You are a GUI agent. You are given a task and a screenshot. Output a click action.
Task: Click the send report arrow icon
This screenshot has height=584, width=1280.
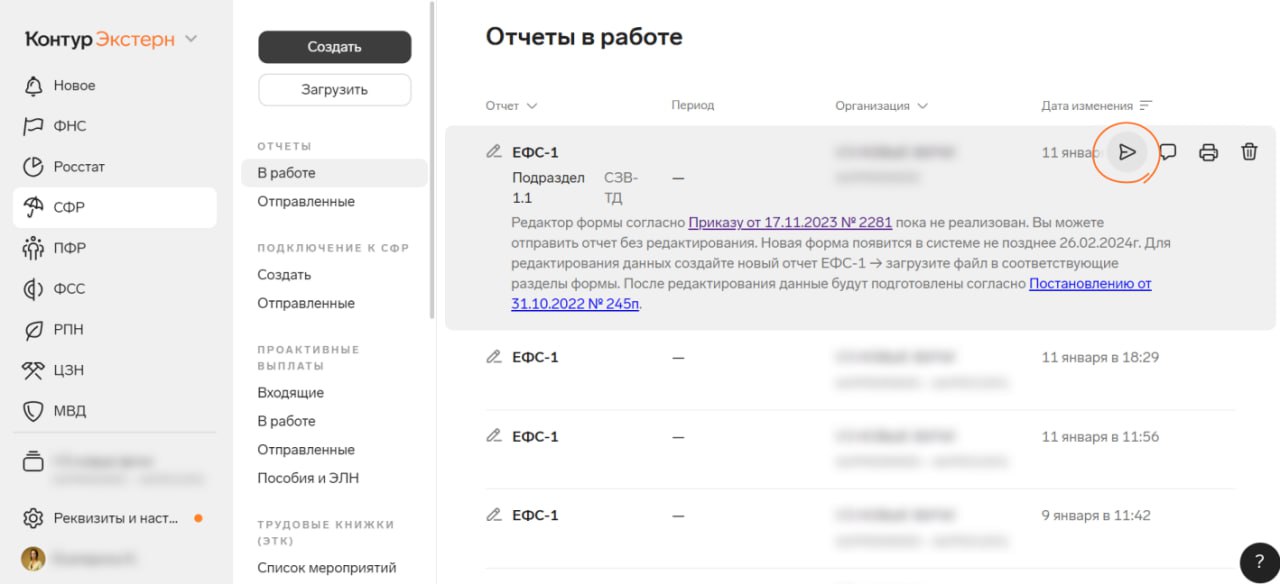1127,152
